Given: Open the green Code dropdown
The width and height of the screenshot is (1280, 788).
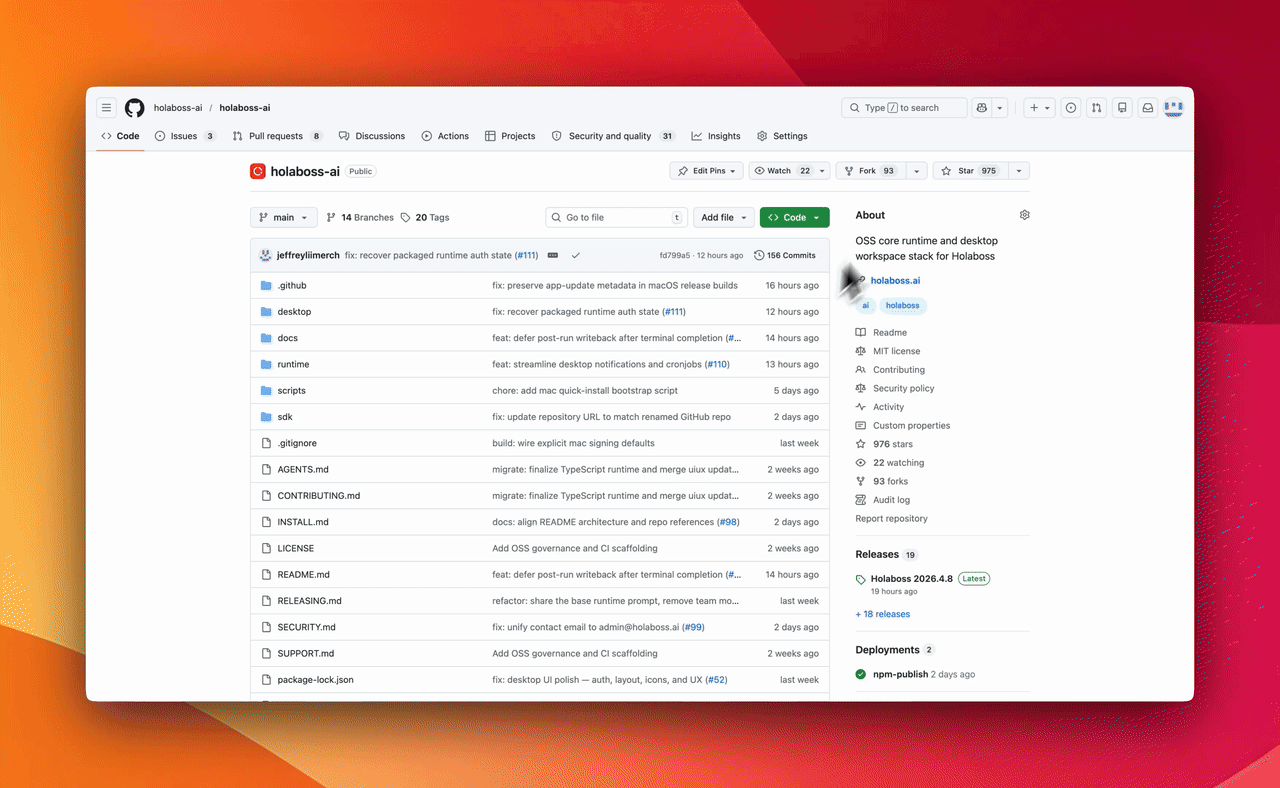Looking at the screenshot, I should [794, 217].
